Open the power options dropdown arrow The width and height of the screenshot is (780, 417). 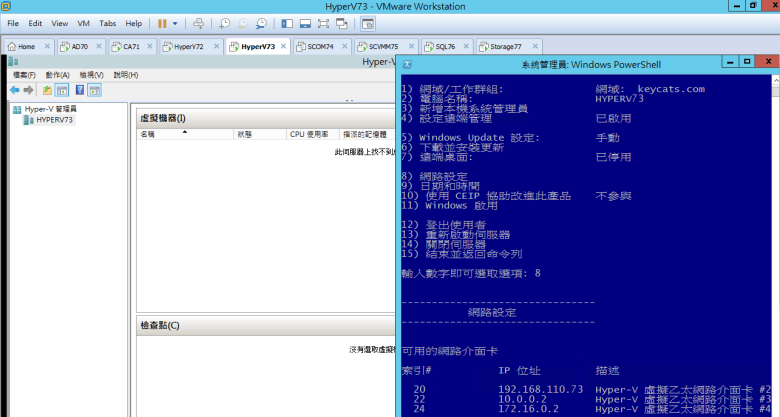[176, 22]
